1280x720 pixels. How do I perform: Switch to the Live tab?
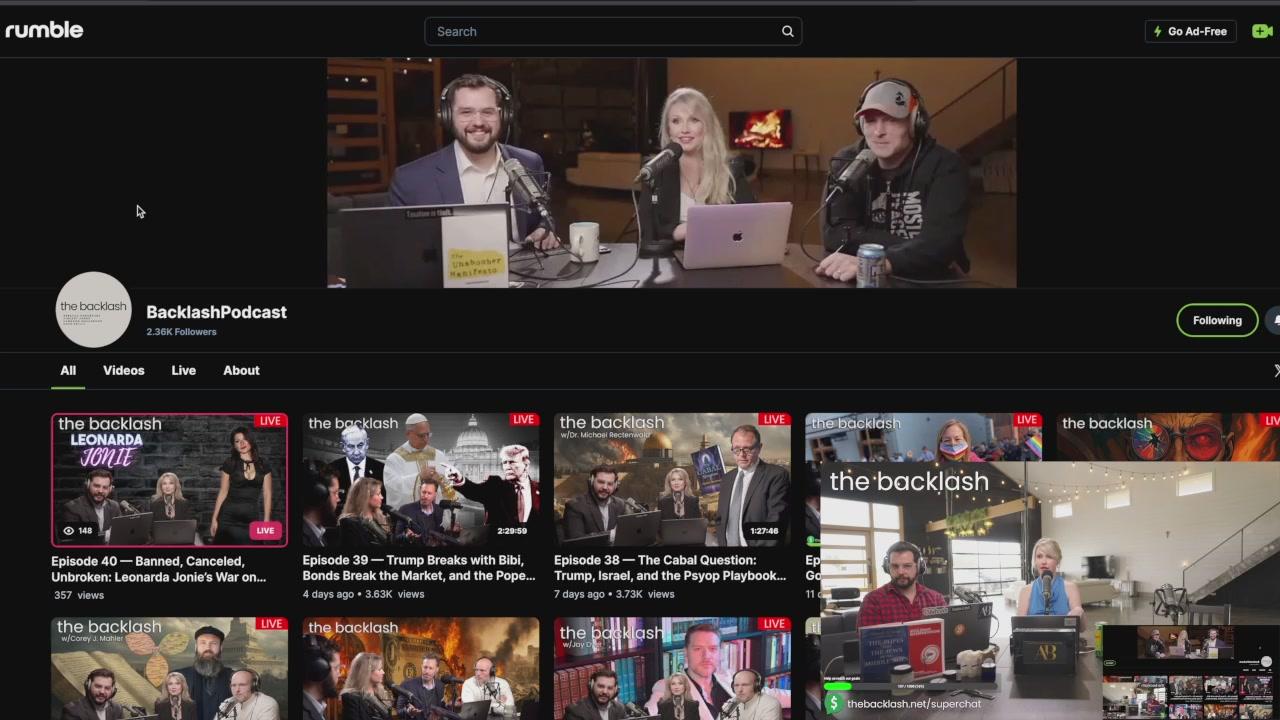[x=184, y=370]
